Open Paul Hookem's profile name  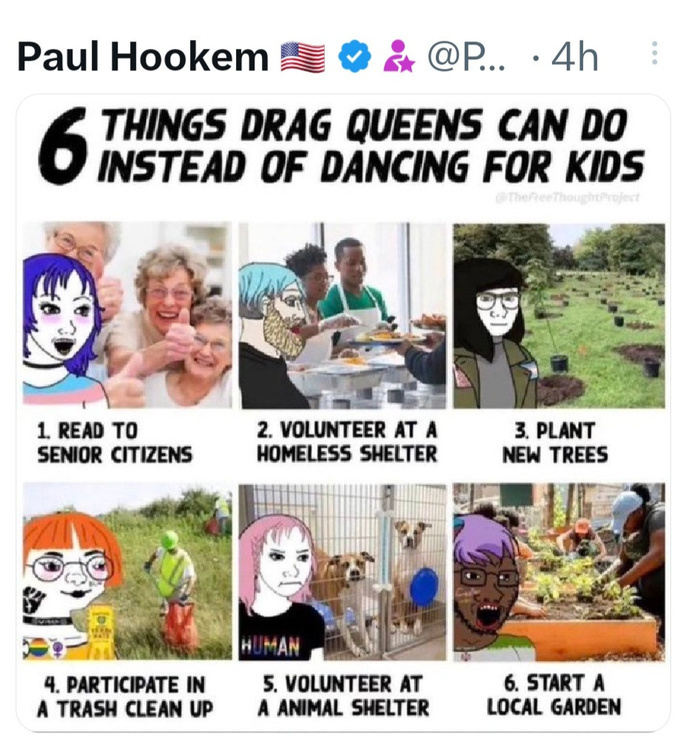[143, 57]
